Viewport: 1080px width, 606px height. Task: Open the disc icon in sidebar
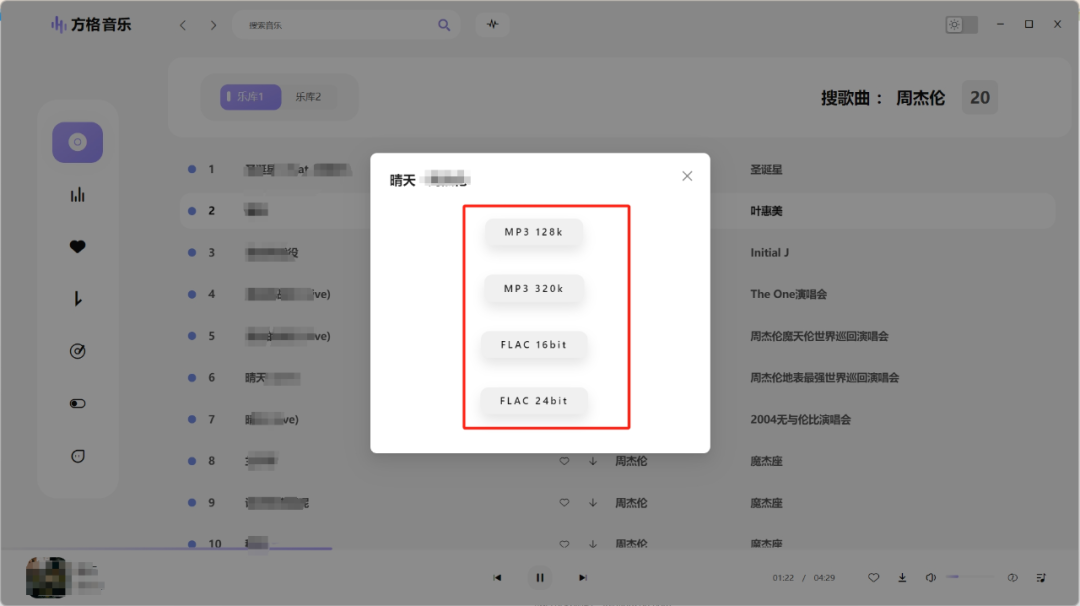coord(78,142)
